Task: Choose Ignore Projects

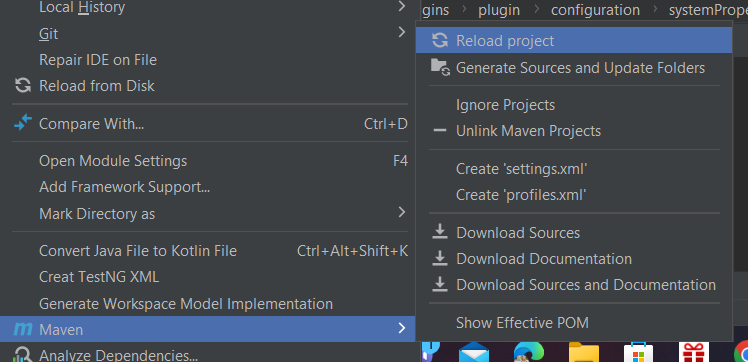Action: [574, 104]
